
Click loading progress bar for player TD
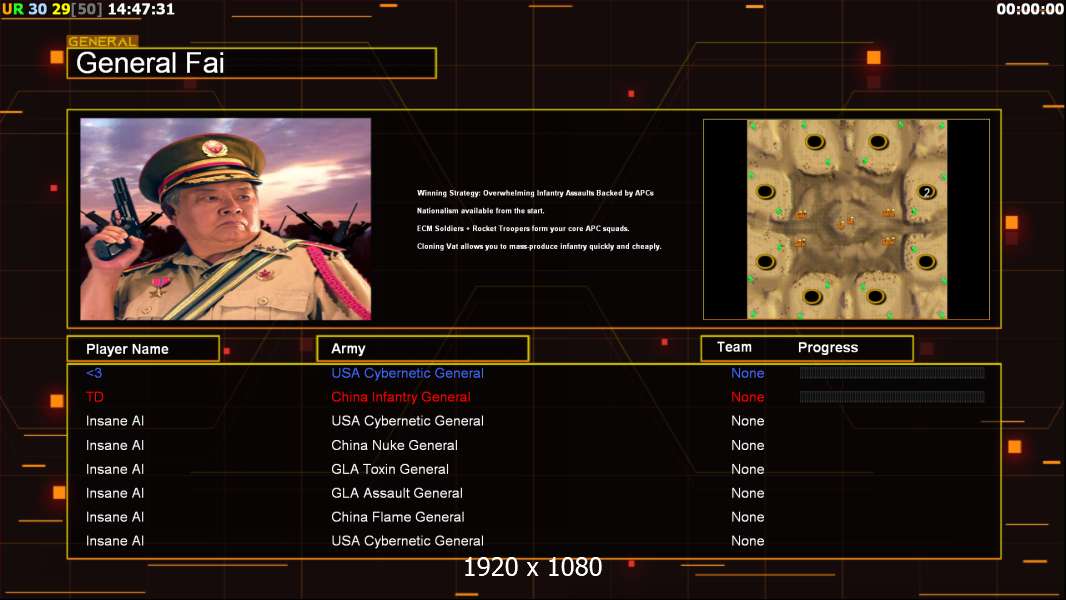[x=892, y=396]
